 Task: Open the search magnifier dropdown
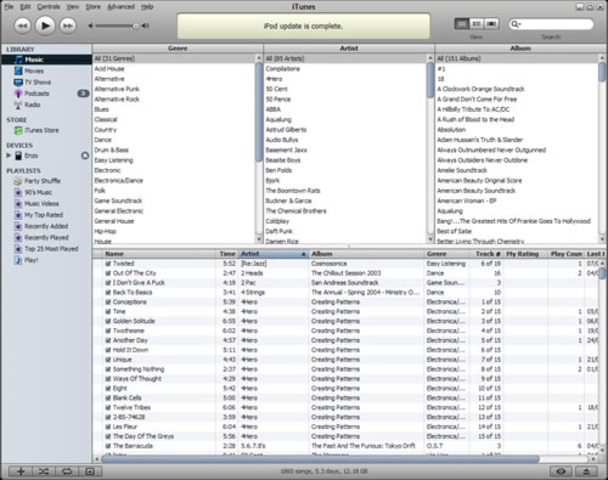click(516, 24)
